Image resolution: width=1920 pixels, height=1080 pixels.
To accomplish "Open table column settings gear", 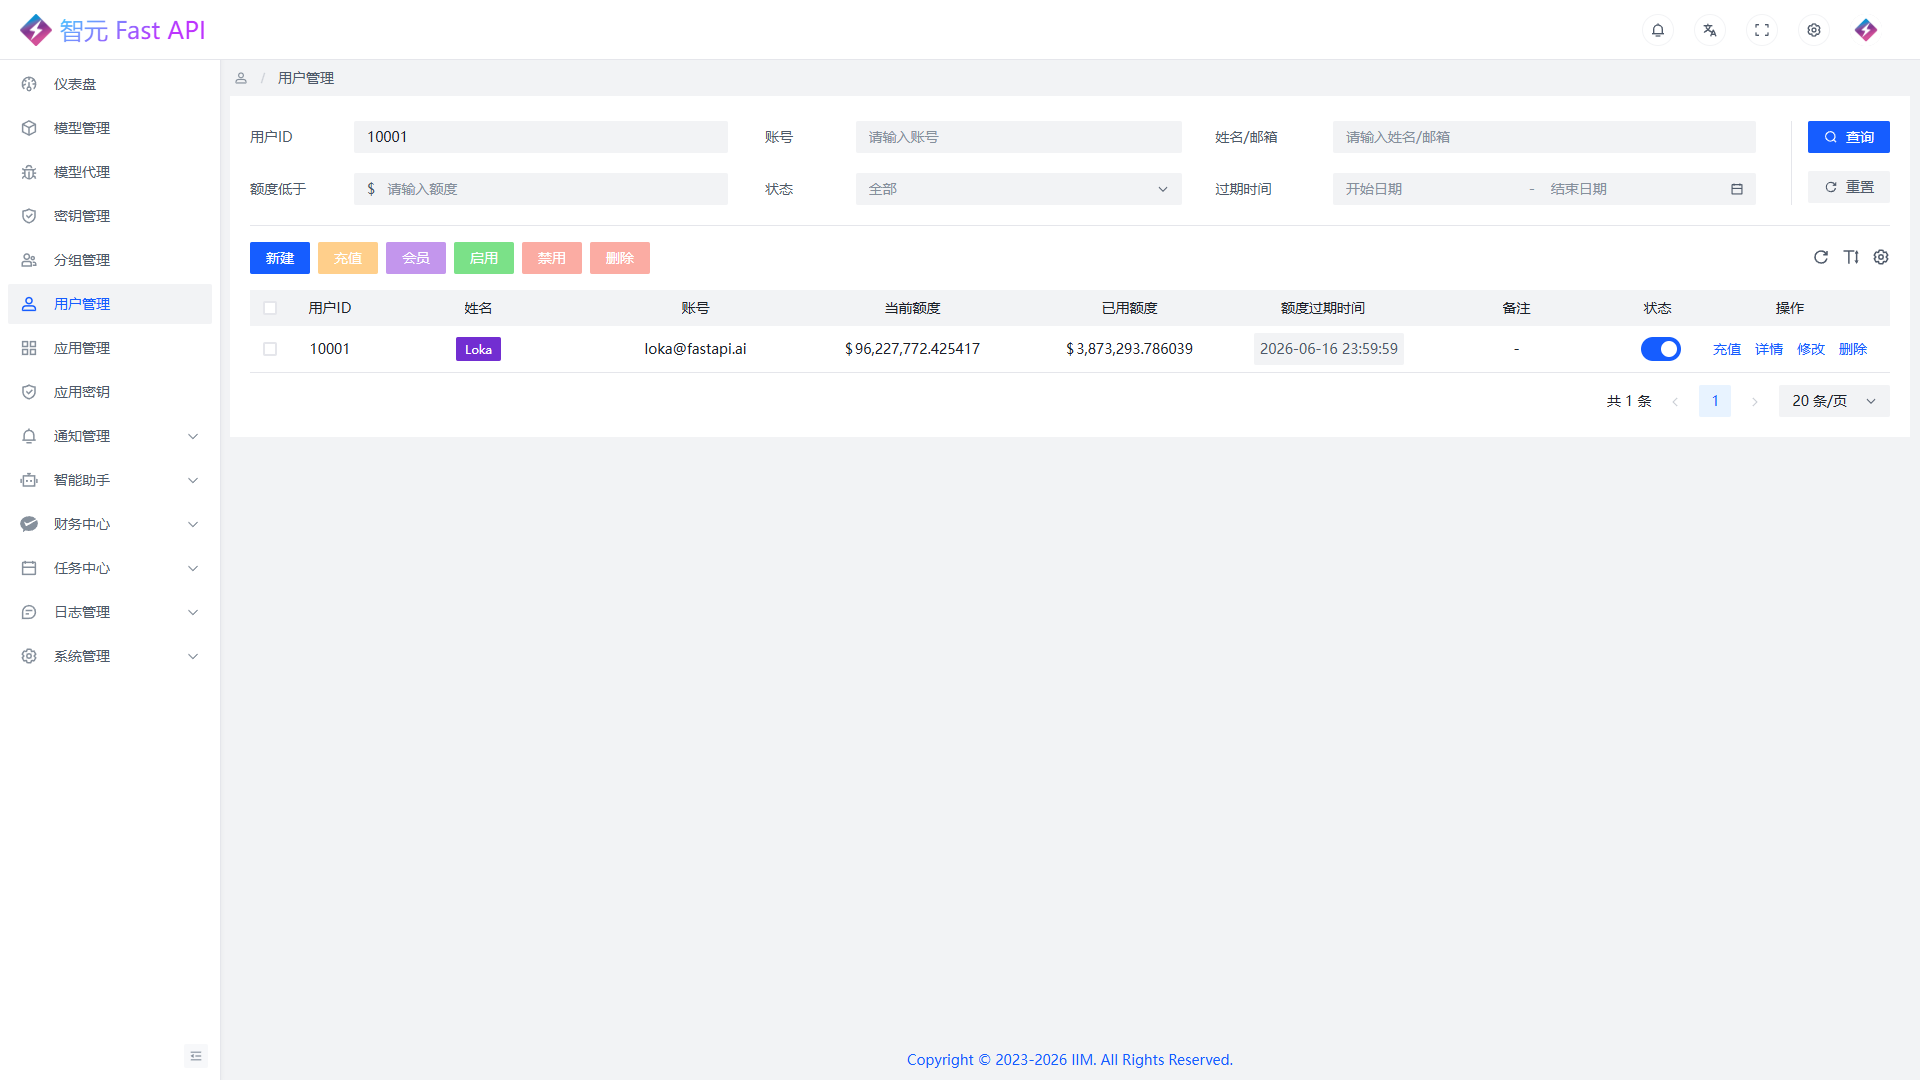I will pos(1881,257).
